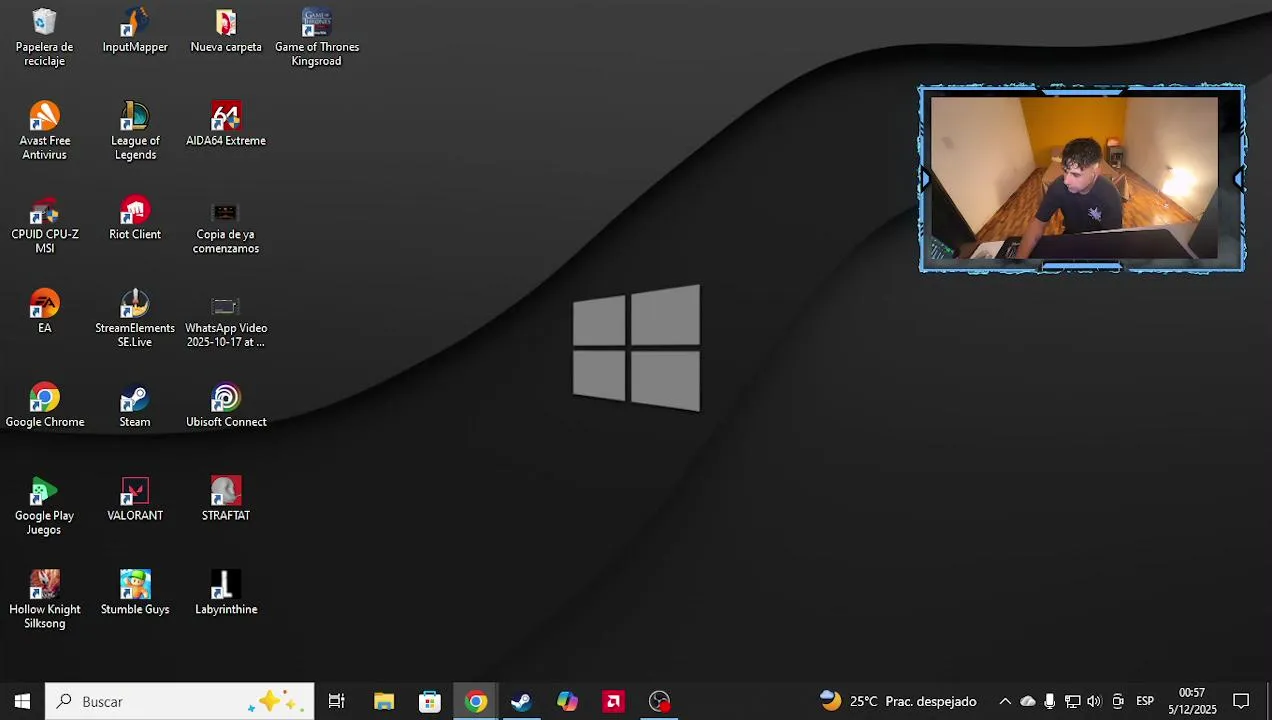Screen dimensions: 1272x720
Task: Open the notification center icon
Action: 1241,701
